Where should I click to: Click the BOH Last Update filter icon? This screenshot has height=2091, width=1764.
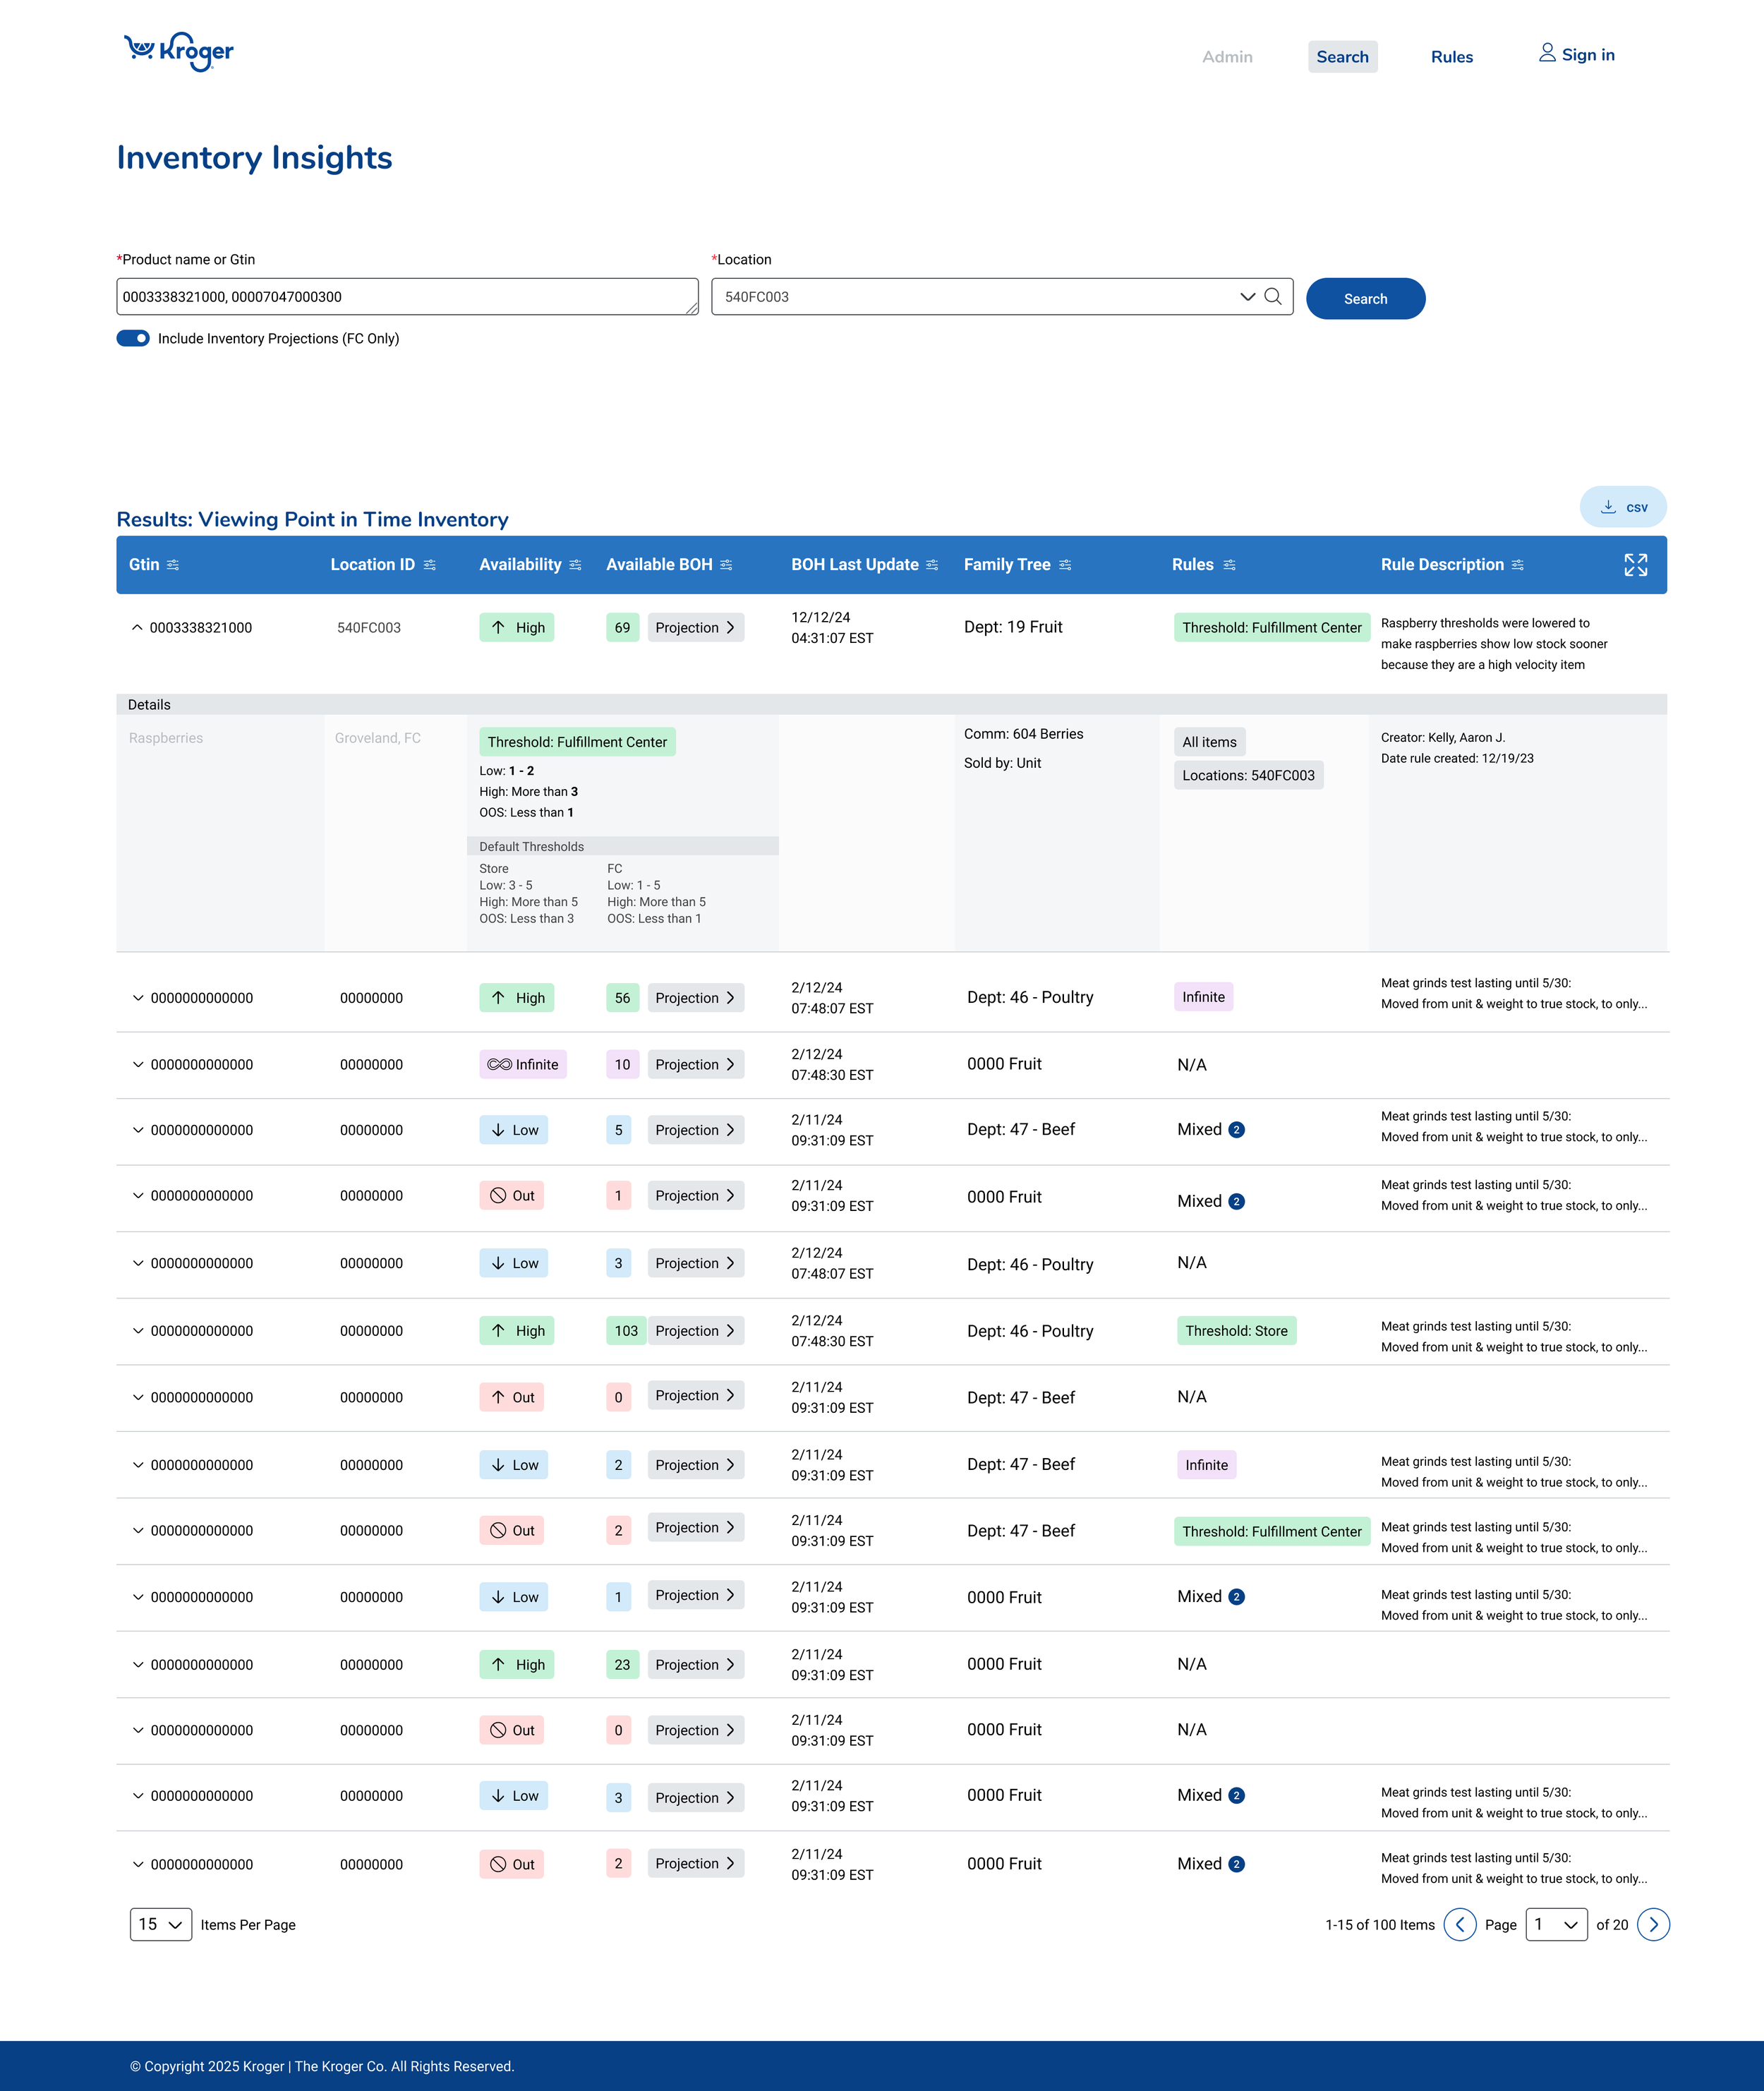click(x=932, y=565)
